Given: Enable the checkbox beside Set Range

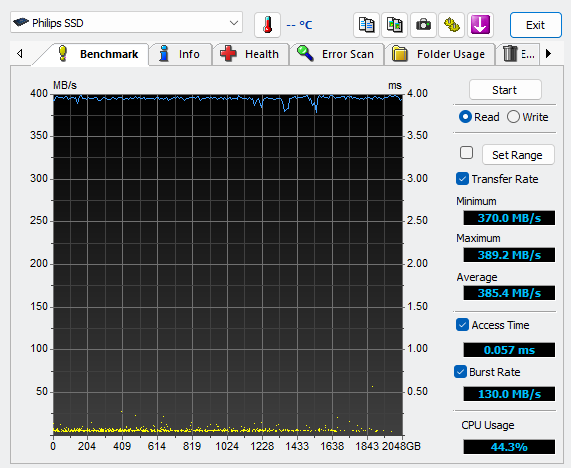Looking at the screenshot, I should (x=466, y=153).
